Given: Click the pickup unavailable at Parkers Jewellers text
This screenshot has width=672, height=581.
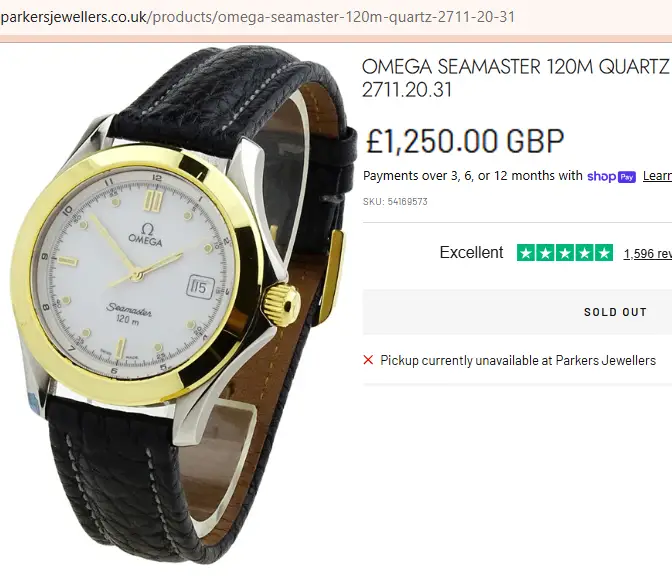Looking at the screenshot, I should (518, 360).
